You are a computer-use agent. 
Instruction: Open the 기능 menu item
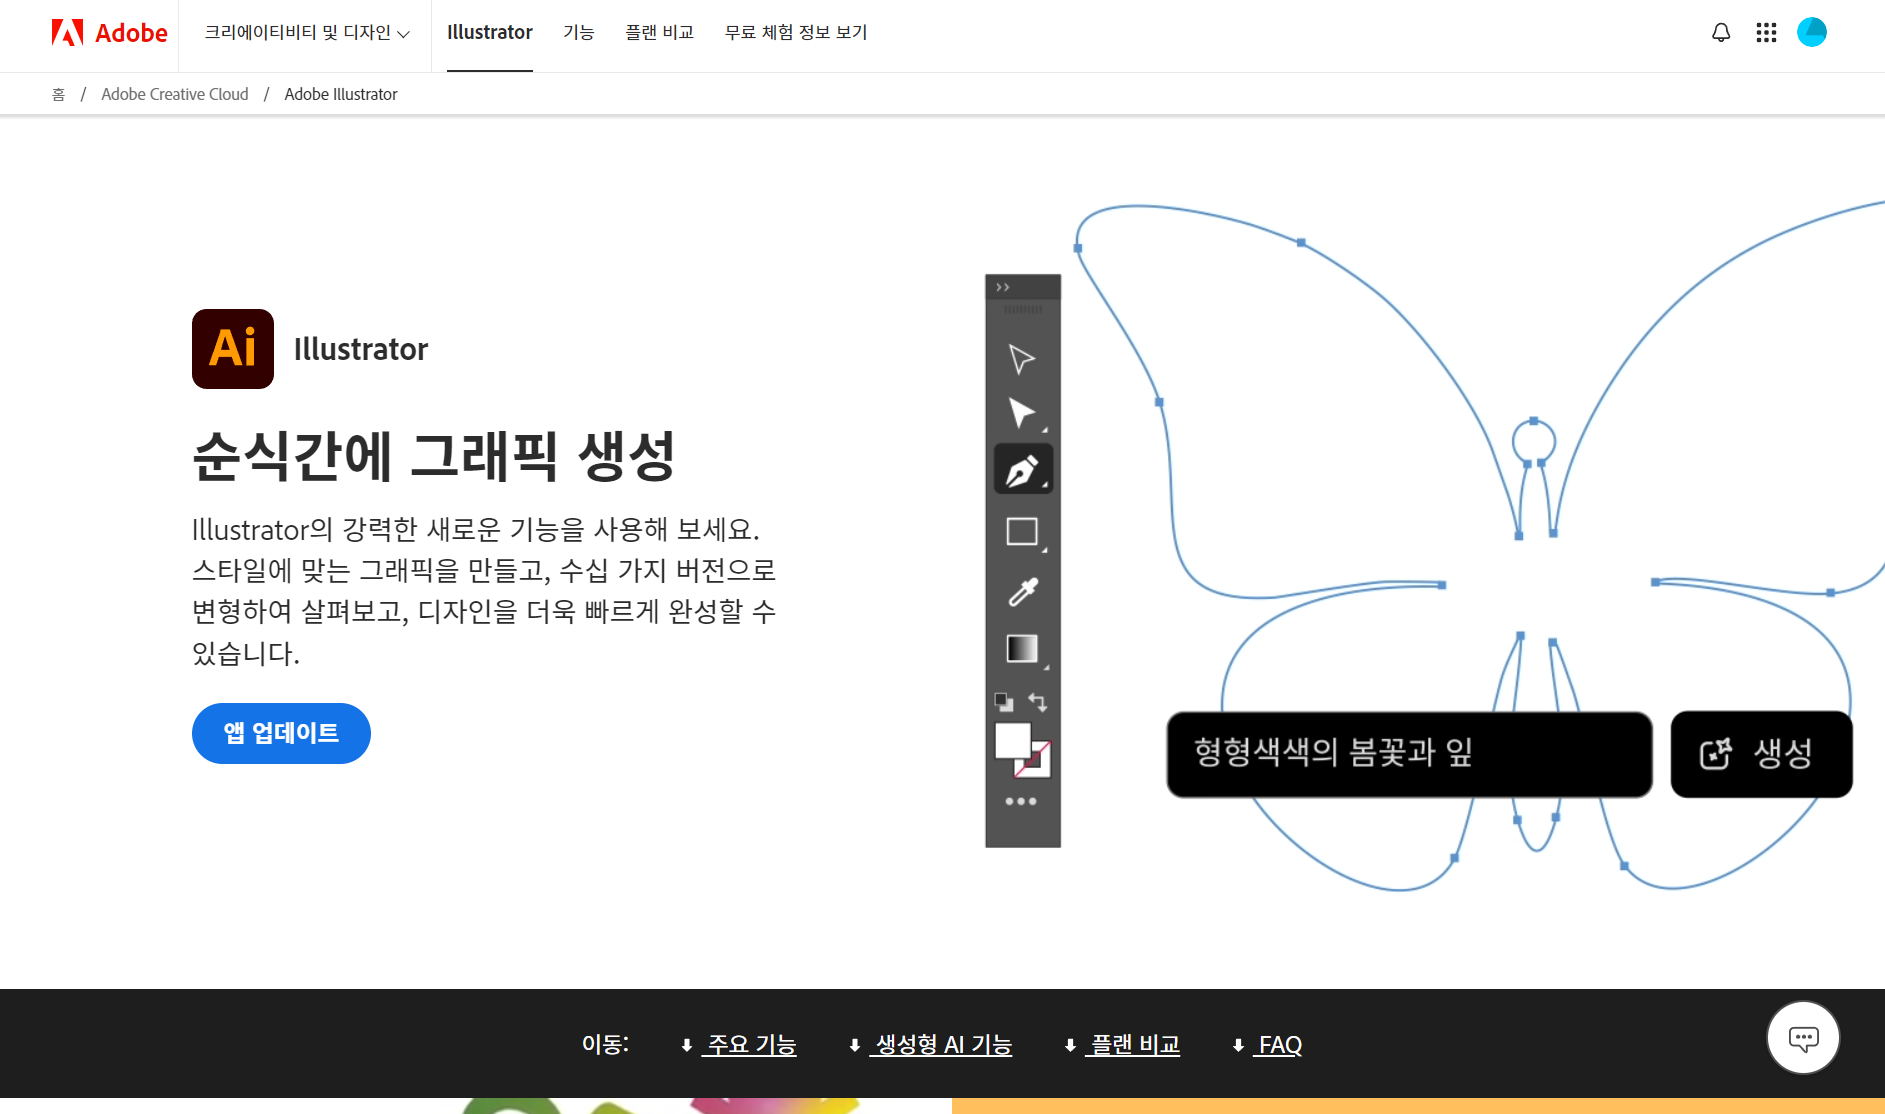(x=579, y=33)
